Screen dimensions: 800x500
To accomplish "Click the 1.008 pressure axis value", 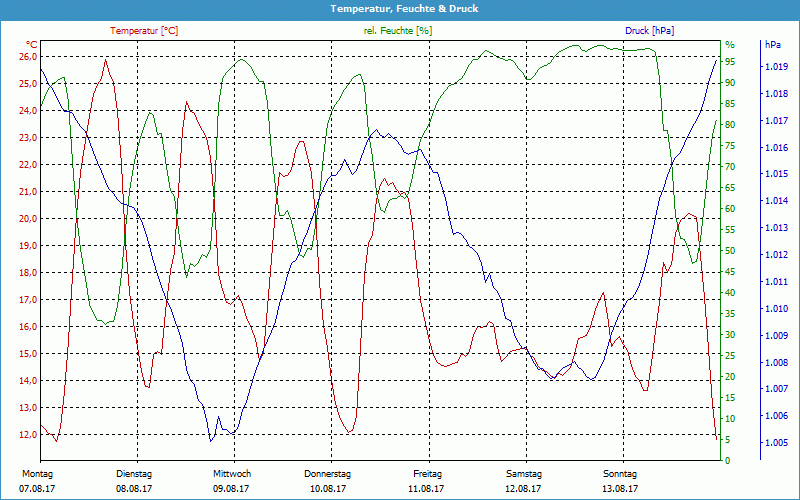I will [776, 363].
